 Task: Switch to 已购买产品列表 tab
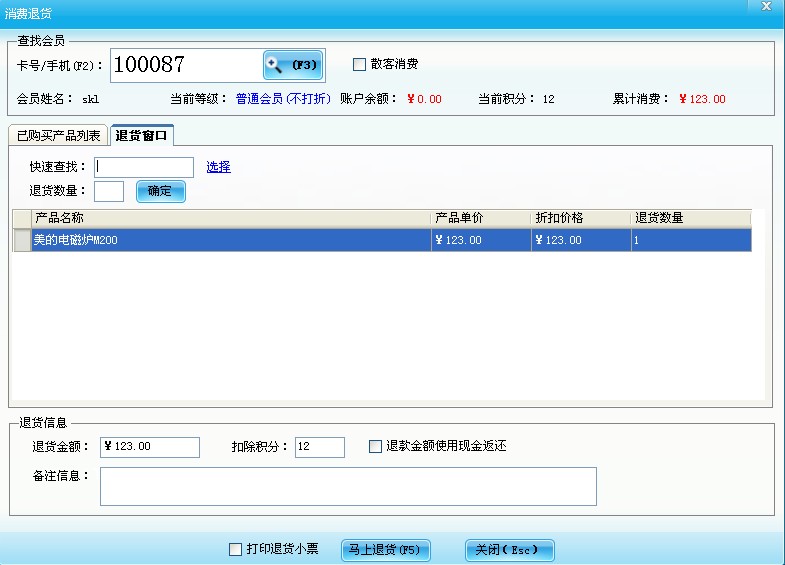pos(58,135)
